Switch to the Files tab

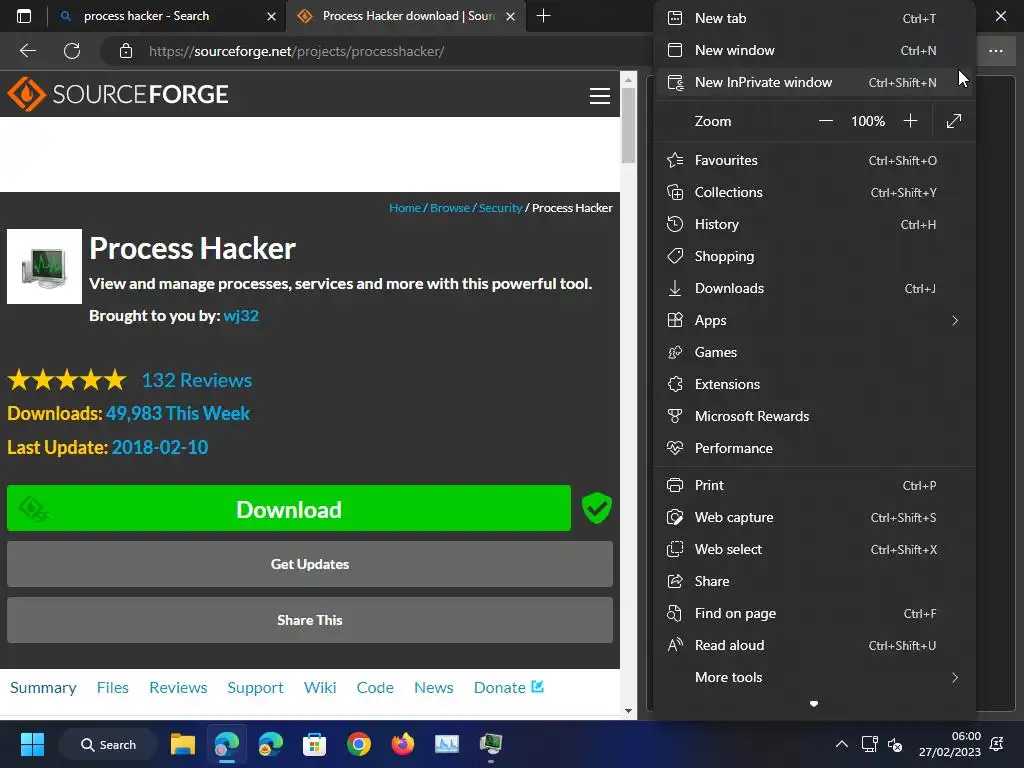pyautogui.click(x=112, y=688)
